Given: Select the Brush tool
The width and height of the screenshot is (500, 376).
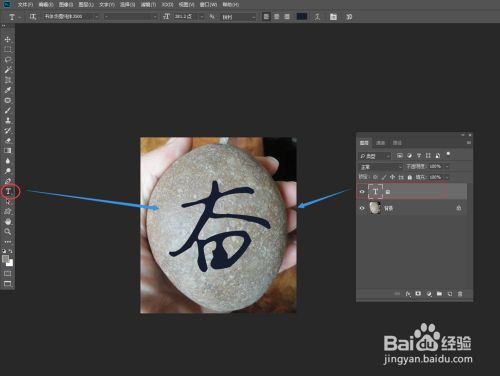Looking at the screenshot, I should click(x=8, y=110).
